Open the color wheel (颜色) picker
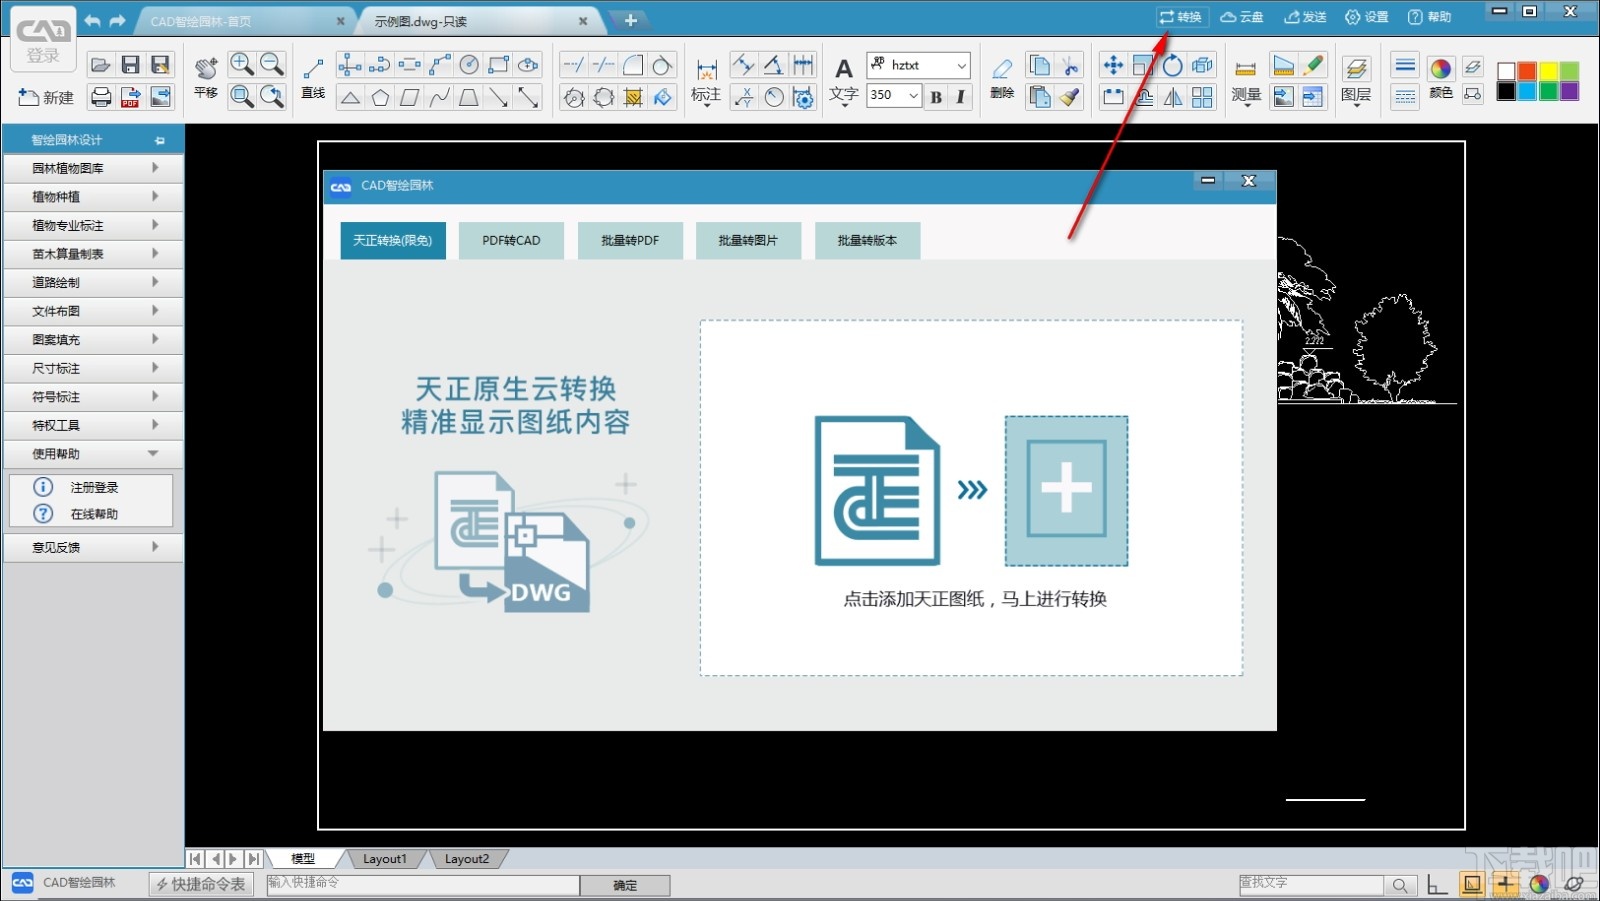Viewport: 1600px width, 901px height. click(1441, 76)
